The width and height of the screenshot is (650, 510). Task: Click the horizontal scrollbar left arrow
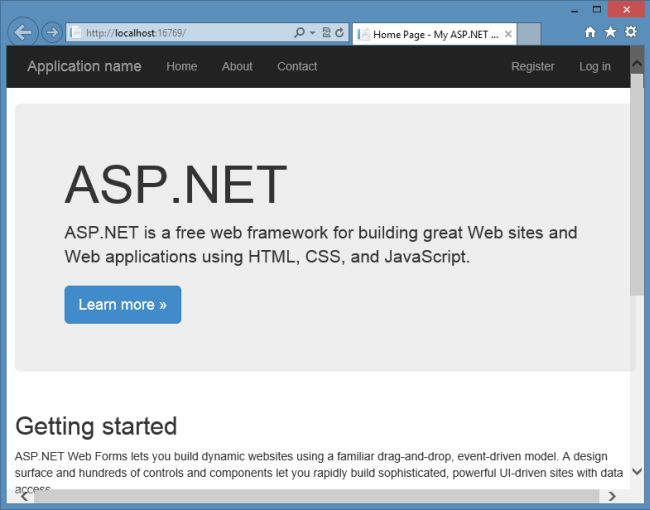click(24, 496)
